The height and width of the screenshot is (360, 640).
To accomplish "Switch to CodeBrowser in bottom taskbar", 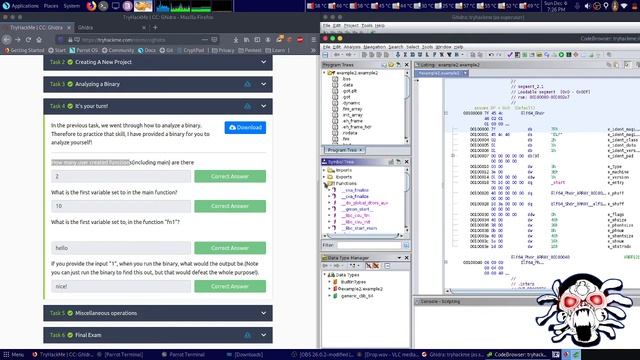I will [516, 355].
